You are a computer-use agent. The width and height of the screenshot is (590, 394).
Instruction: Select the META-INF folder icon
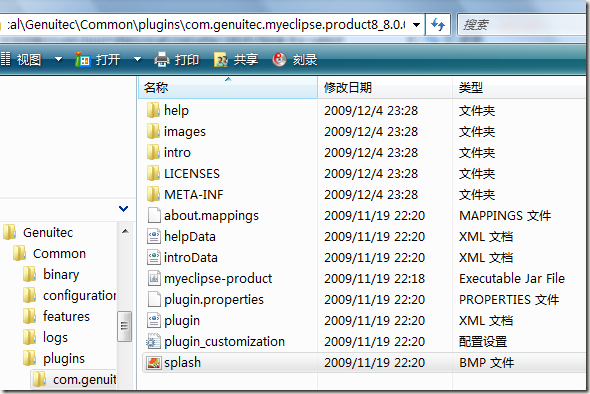(x=153, y=195)
